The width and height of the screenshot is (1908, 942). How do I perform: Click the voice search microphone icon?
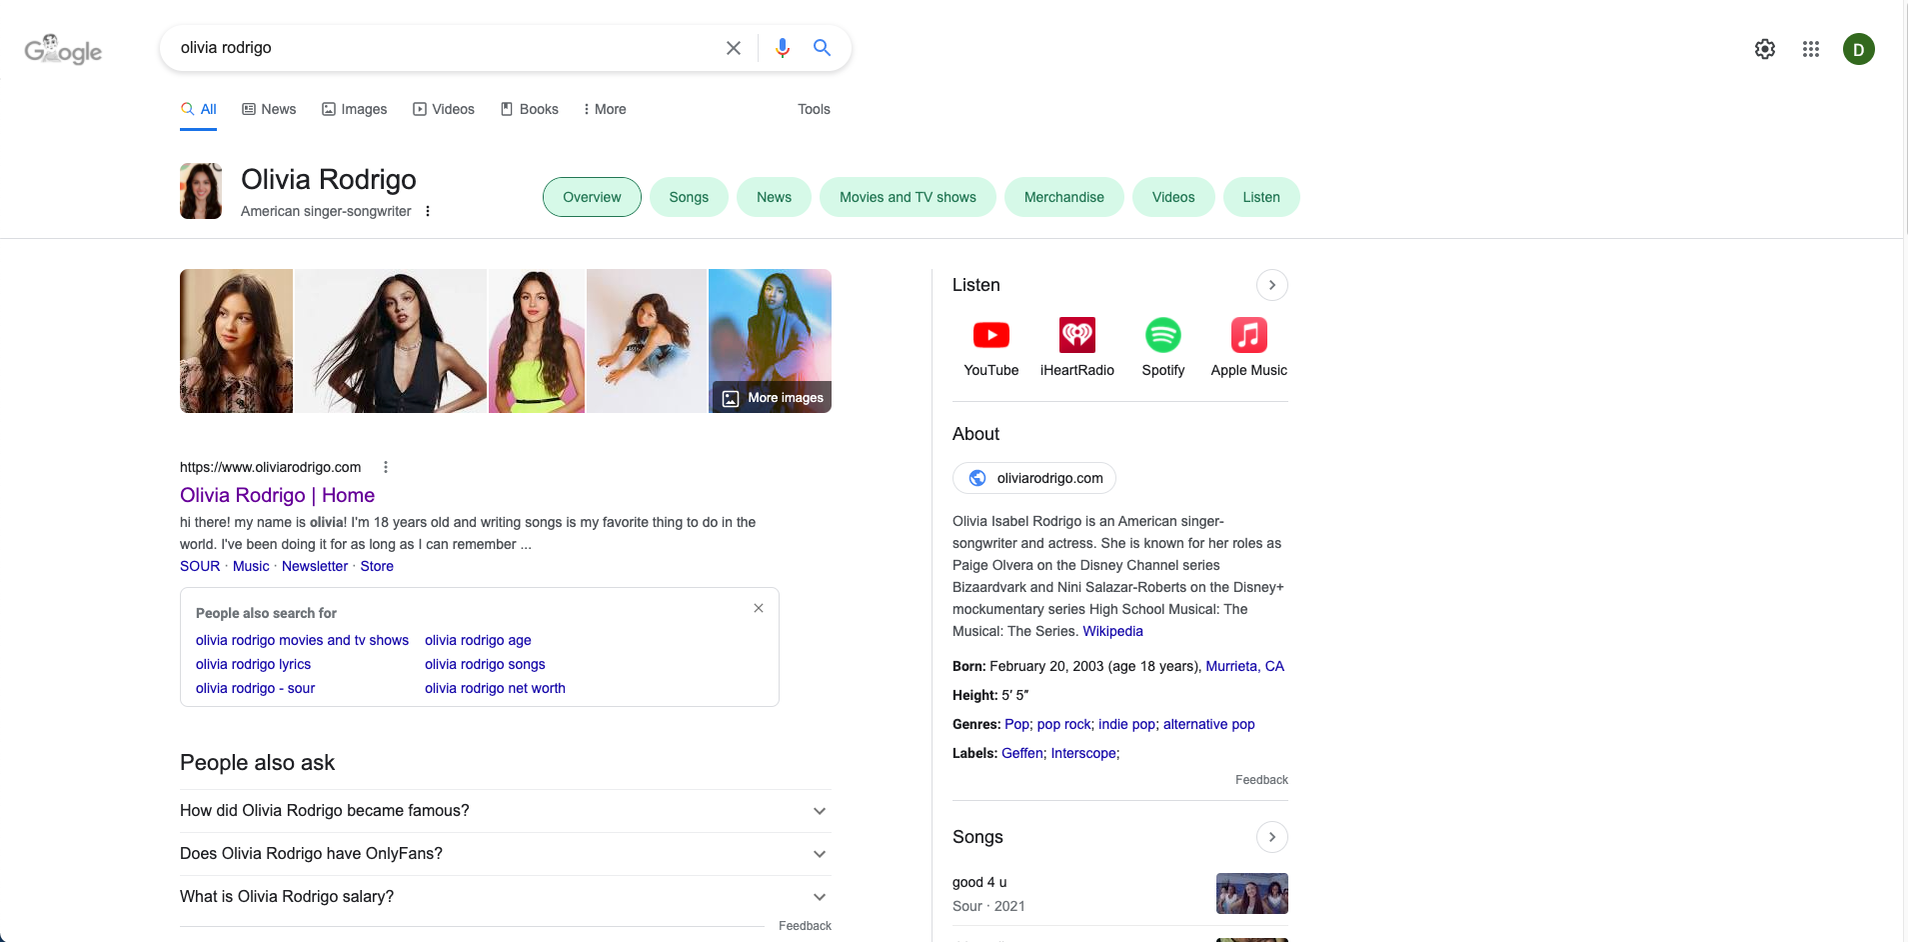[782, 48]
